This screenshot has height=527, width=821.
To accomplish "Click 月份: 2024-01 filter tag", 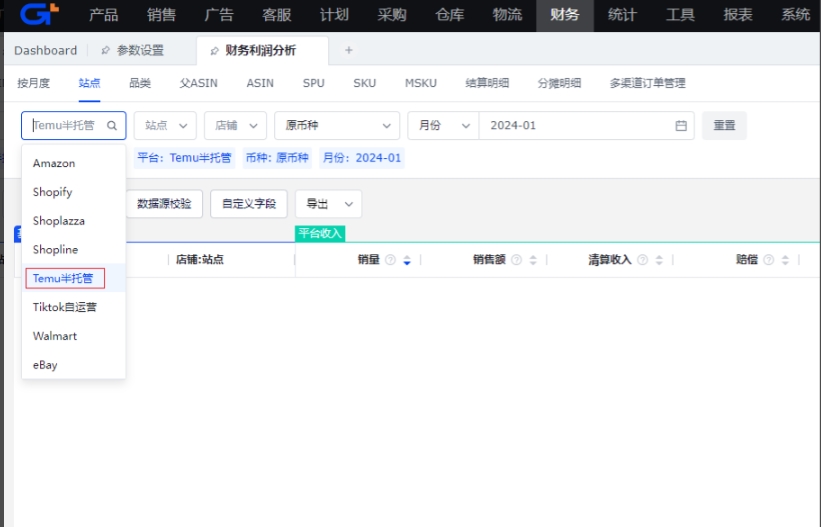I will click(362, 158).
